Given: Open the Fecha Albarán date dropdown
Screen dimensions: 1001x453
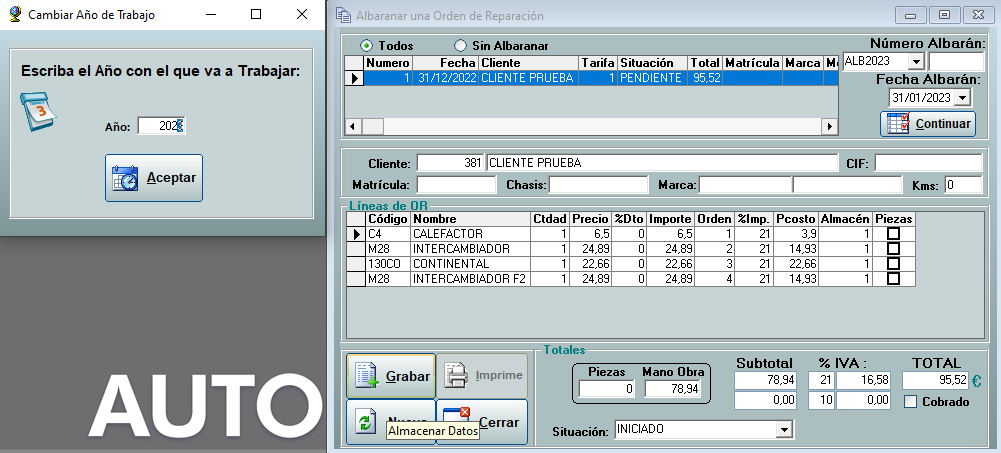Looking at the screenshot, I should 962,98.
